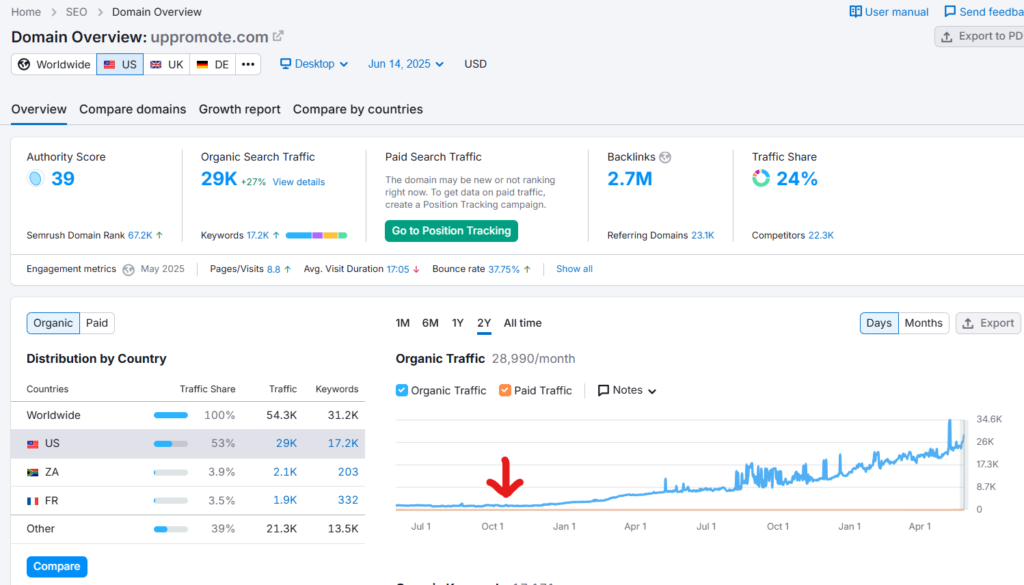Screen dimensions: 1024x585
Task: Click the Backlinks info globe icon
Action: point(665,157)
